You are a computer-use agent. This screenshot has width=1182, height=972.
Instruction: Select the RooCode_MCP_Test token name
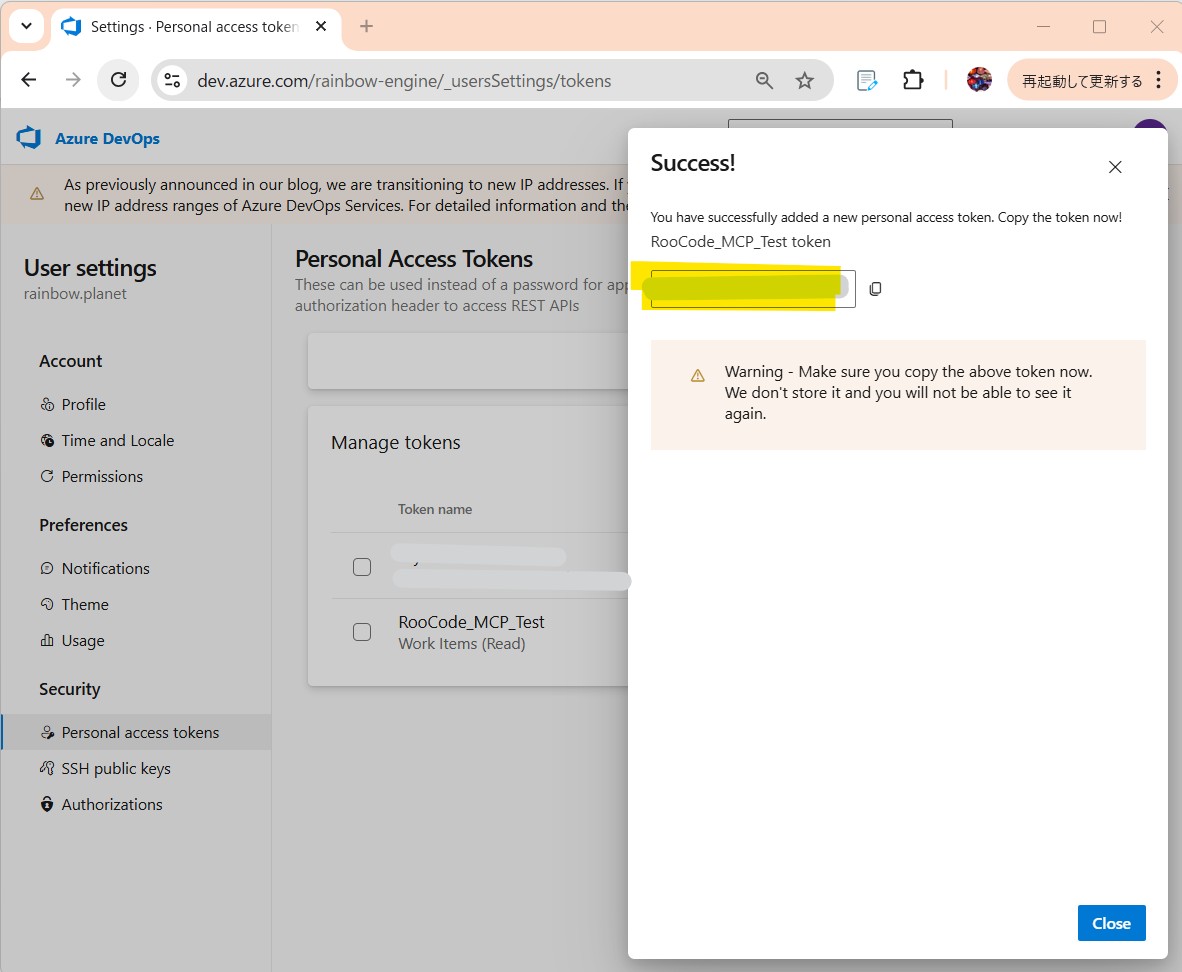tap(471, 622)
